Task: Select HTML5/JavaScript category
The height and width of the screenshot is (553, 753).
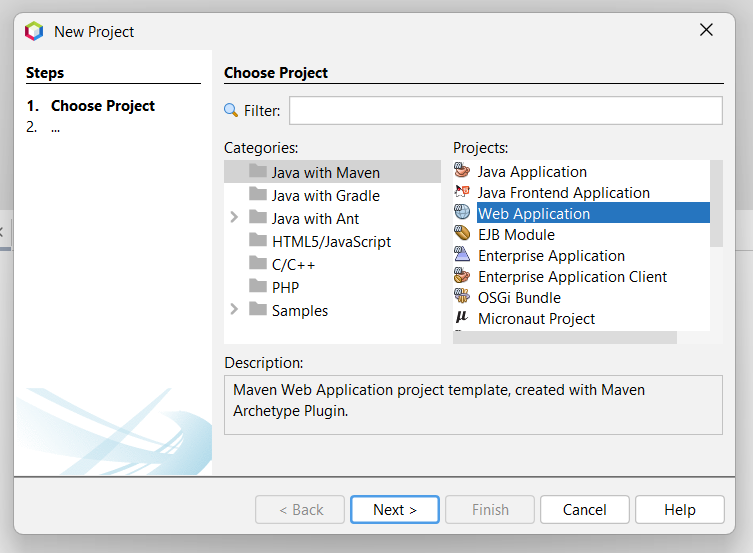Action: point(331,242)
